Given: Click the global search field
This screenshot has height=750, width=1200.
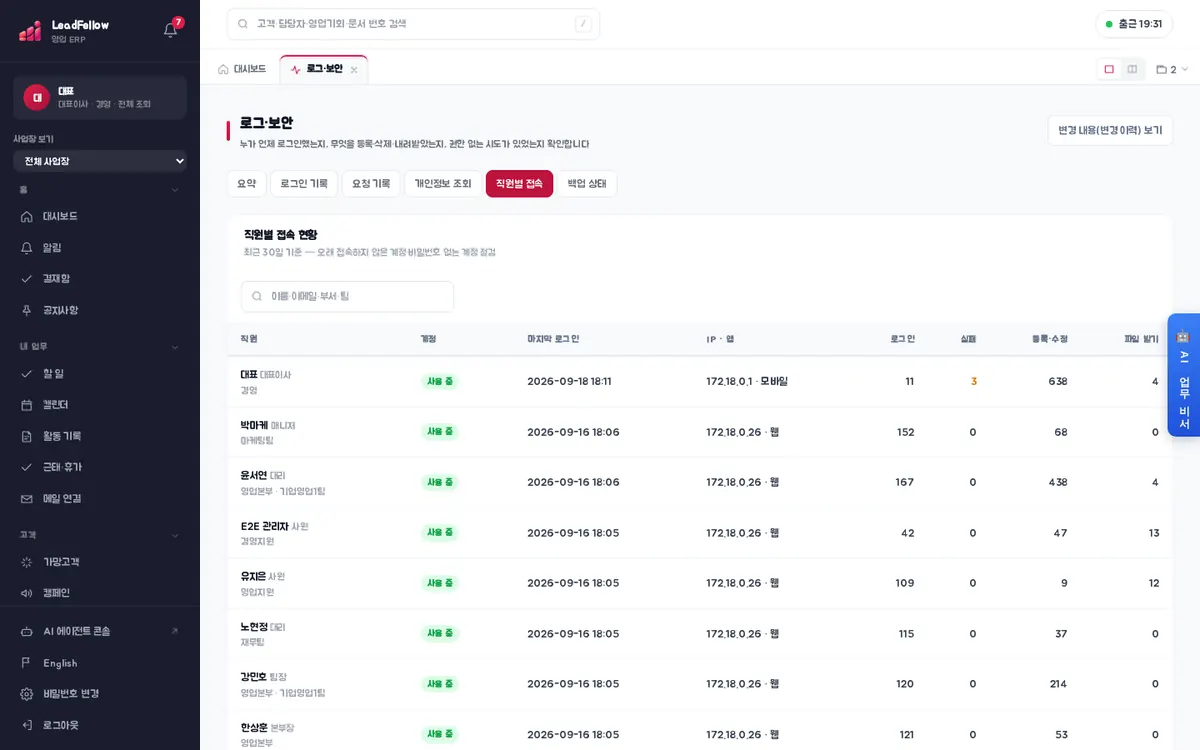Looking at the screenshot, I should [413, 24].
